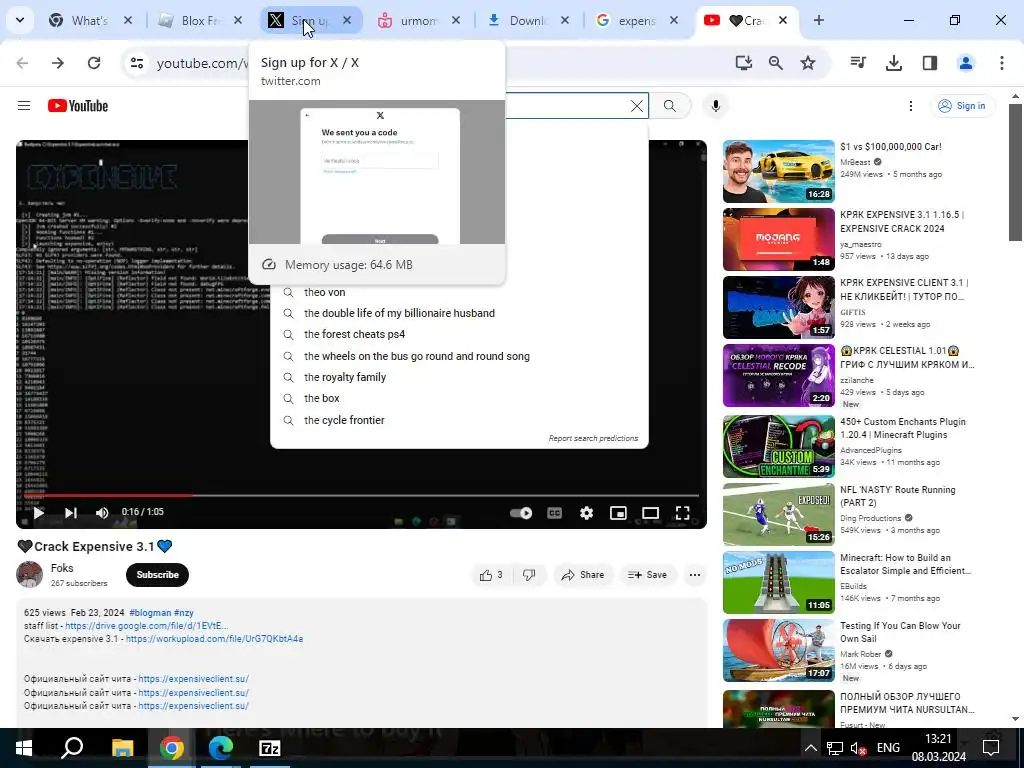Play the Crack Expensive video
This screenshot has width=1024, height=768.
click(39, 513)
